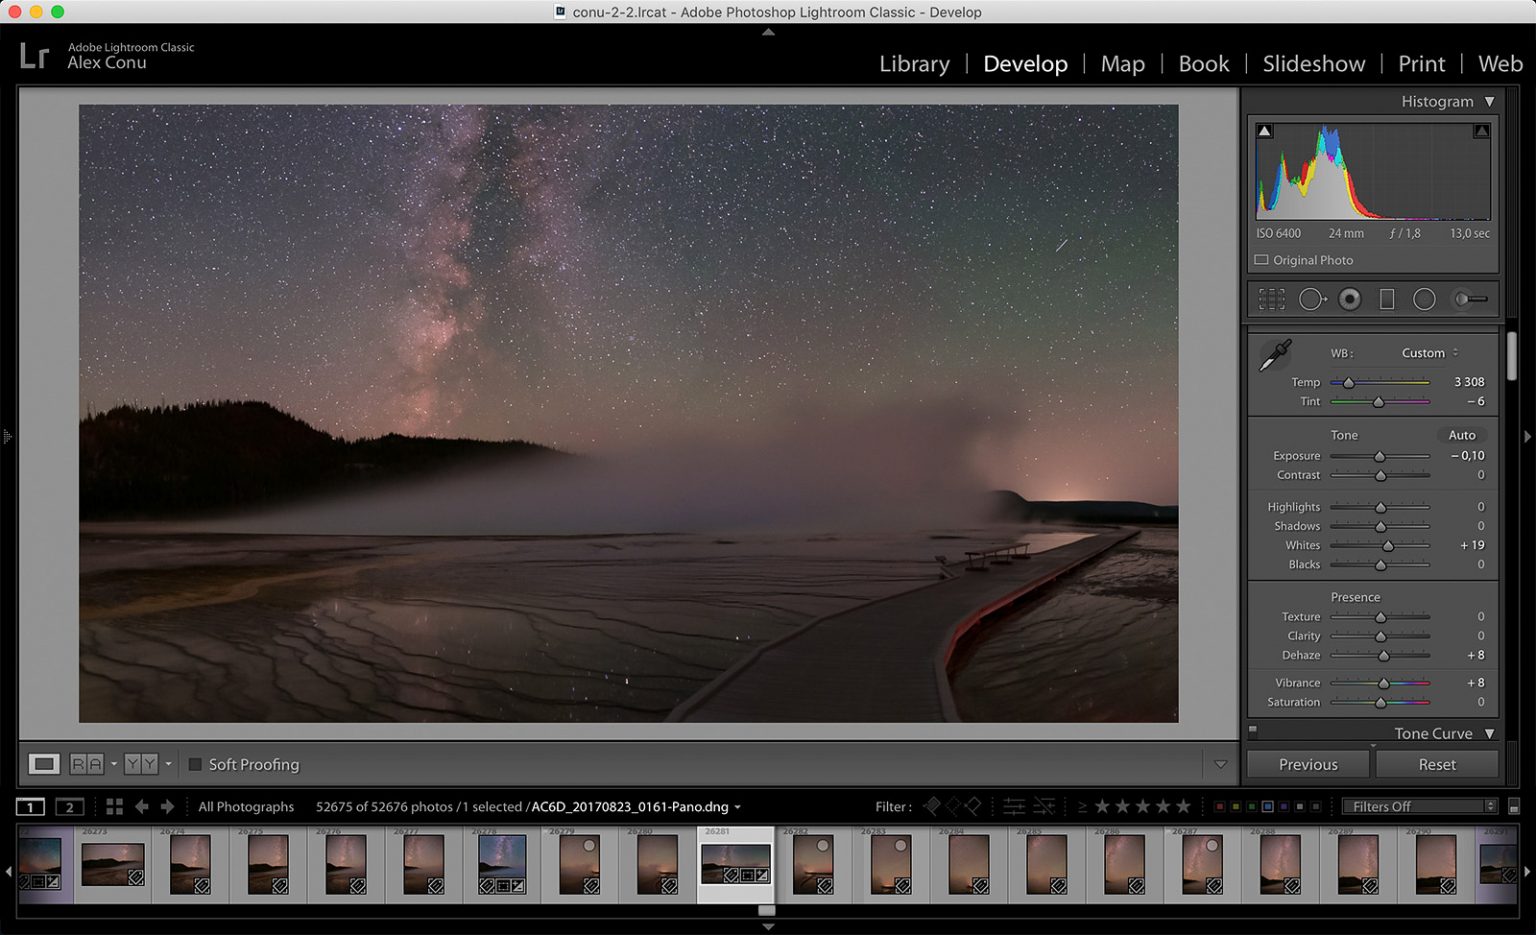Enable the shadow clipping indicator in histogram

click(x=1264, y=130)
